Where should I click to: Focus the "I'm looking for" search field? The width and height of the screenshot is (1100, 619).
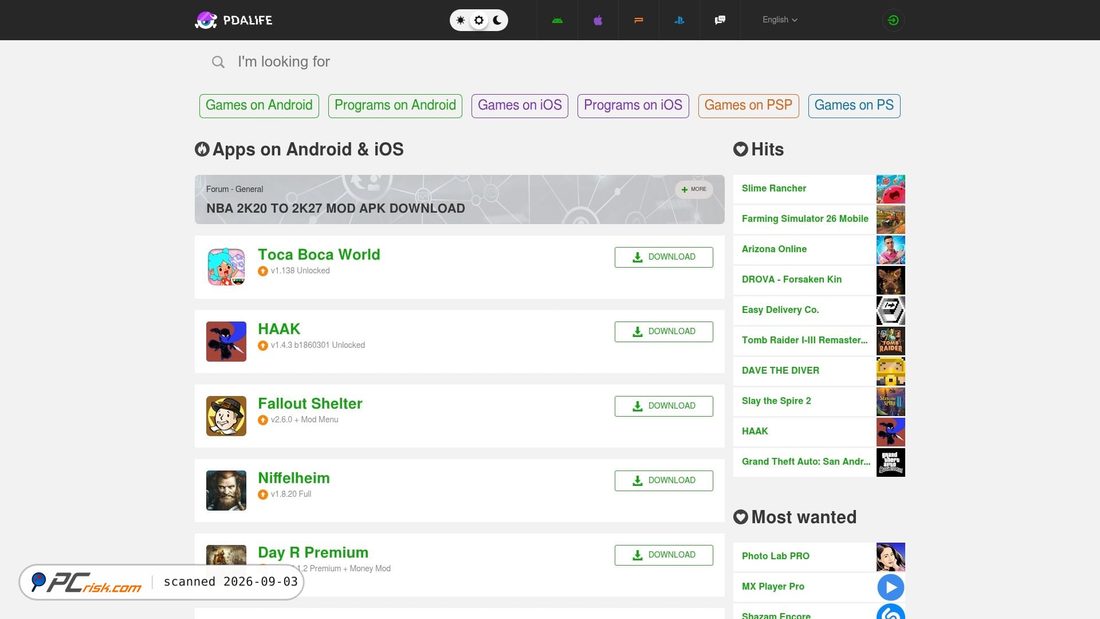pyautogui.click(x=551, y=62)
